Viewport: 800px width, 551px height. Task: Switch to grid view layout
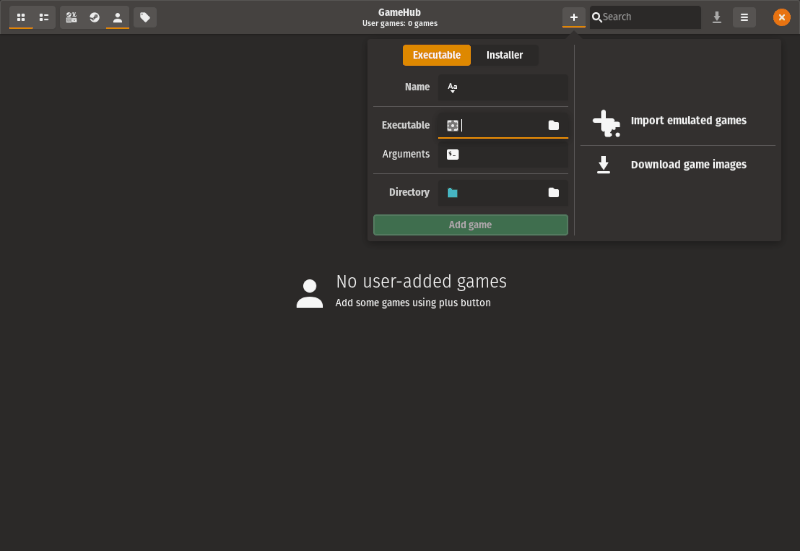click(x=21, y=17)
